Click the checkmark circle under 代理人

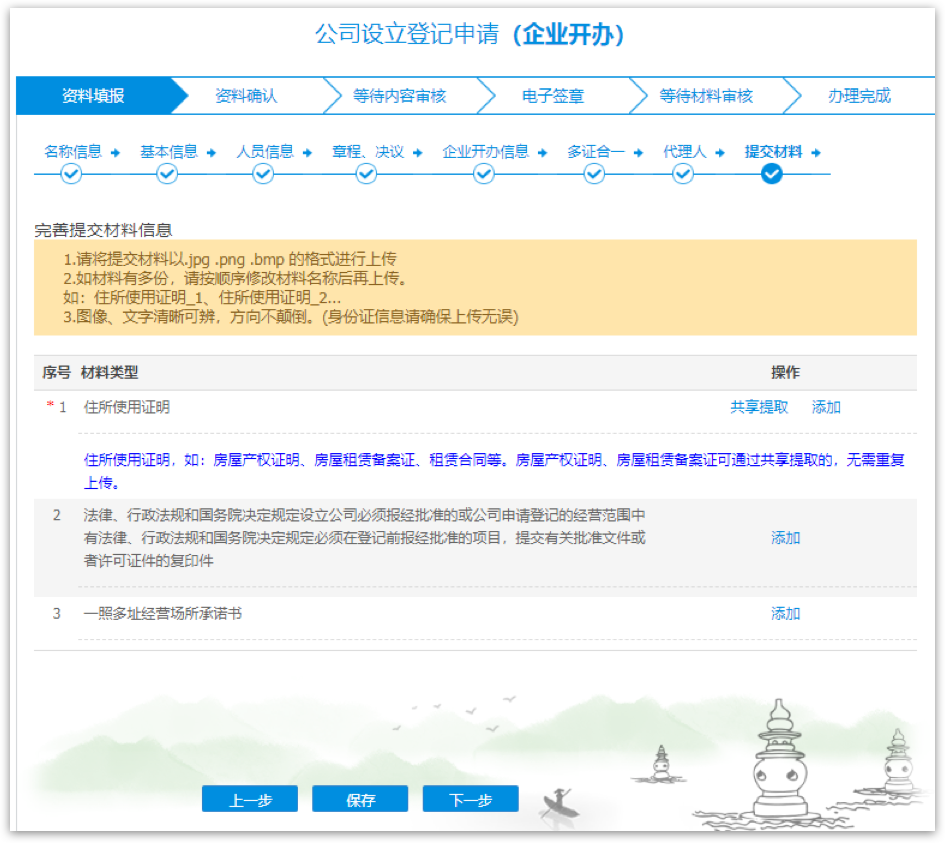pos(683,174)
